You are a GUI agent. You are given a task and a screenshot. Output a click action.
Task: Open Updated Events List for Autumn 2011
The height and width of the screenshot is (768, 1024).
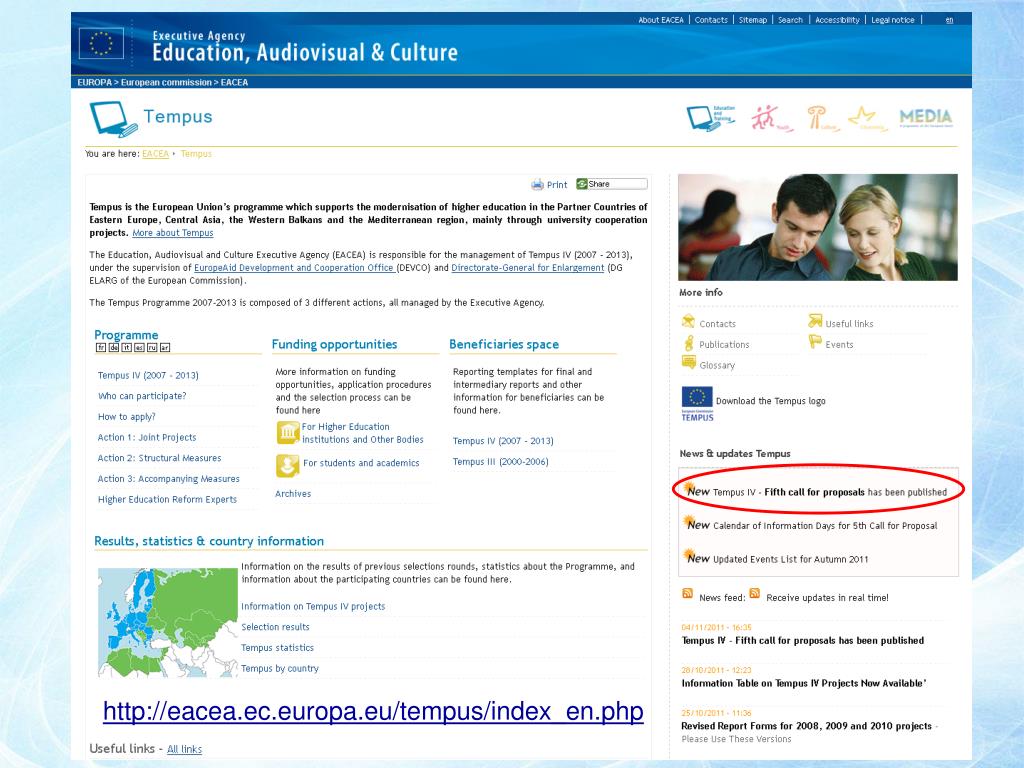pos(790,559)
